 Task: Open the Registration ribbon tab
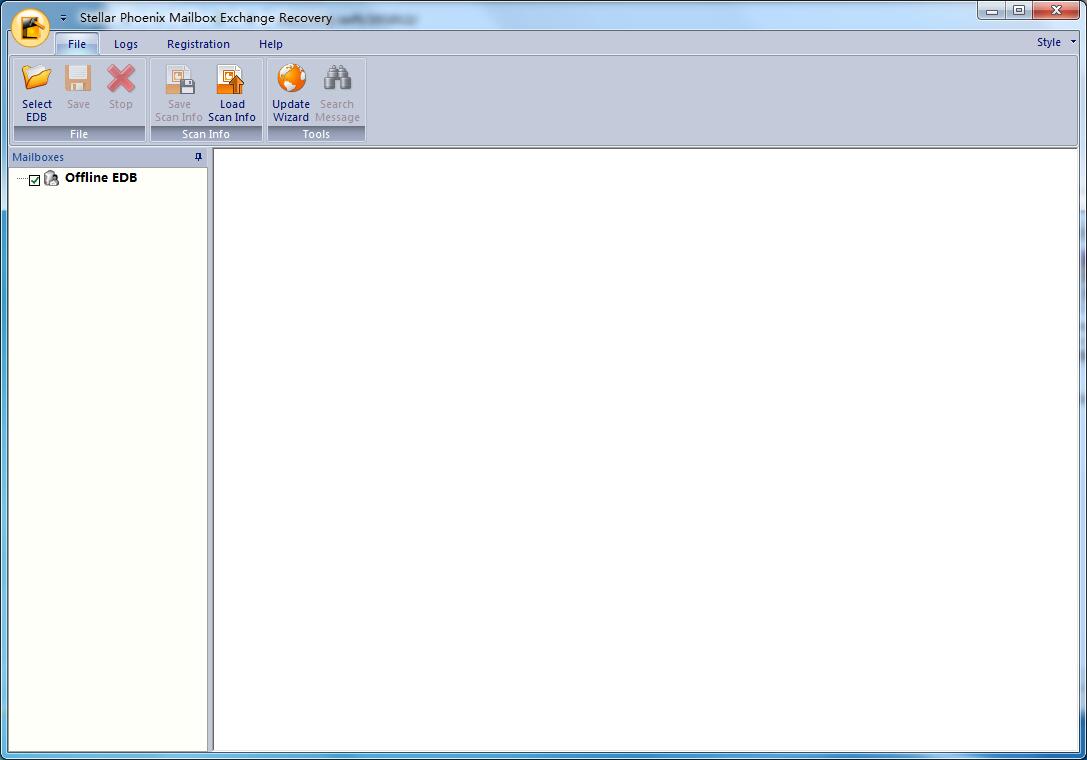point(198,44)
